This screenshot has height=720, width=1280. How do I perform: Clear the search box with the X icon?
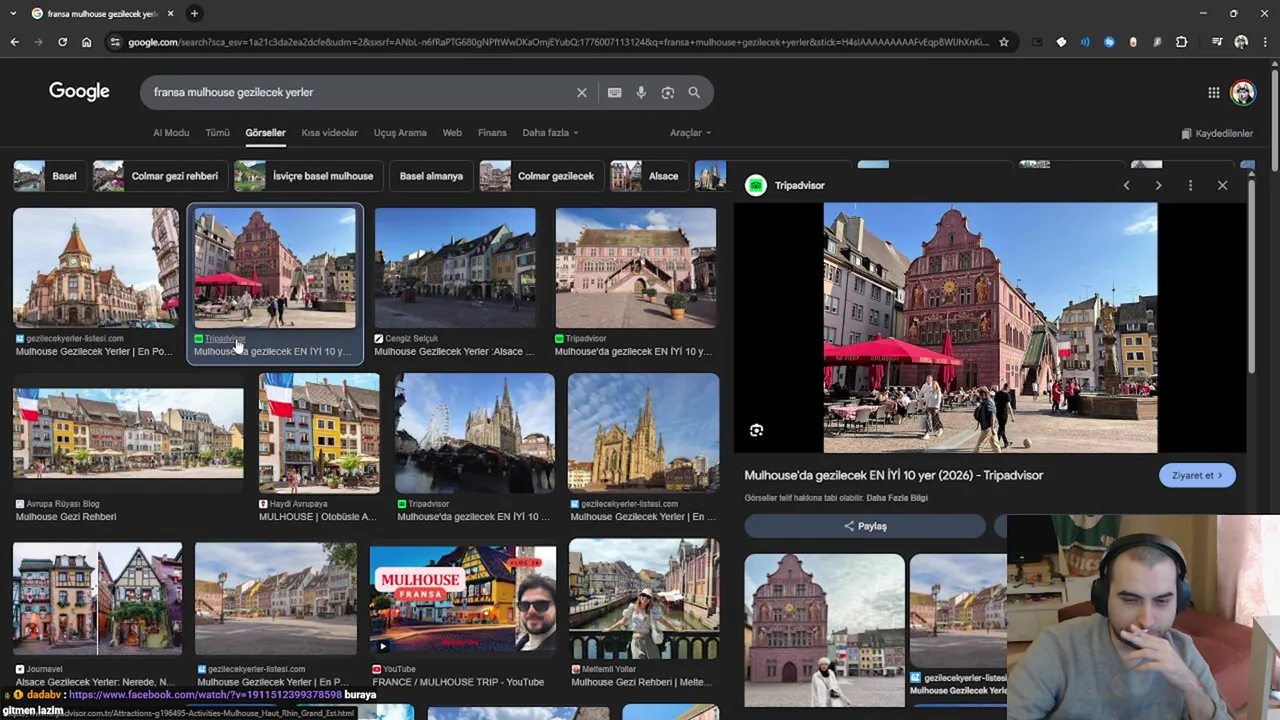(581, 92)
